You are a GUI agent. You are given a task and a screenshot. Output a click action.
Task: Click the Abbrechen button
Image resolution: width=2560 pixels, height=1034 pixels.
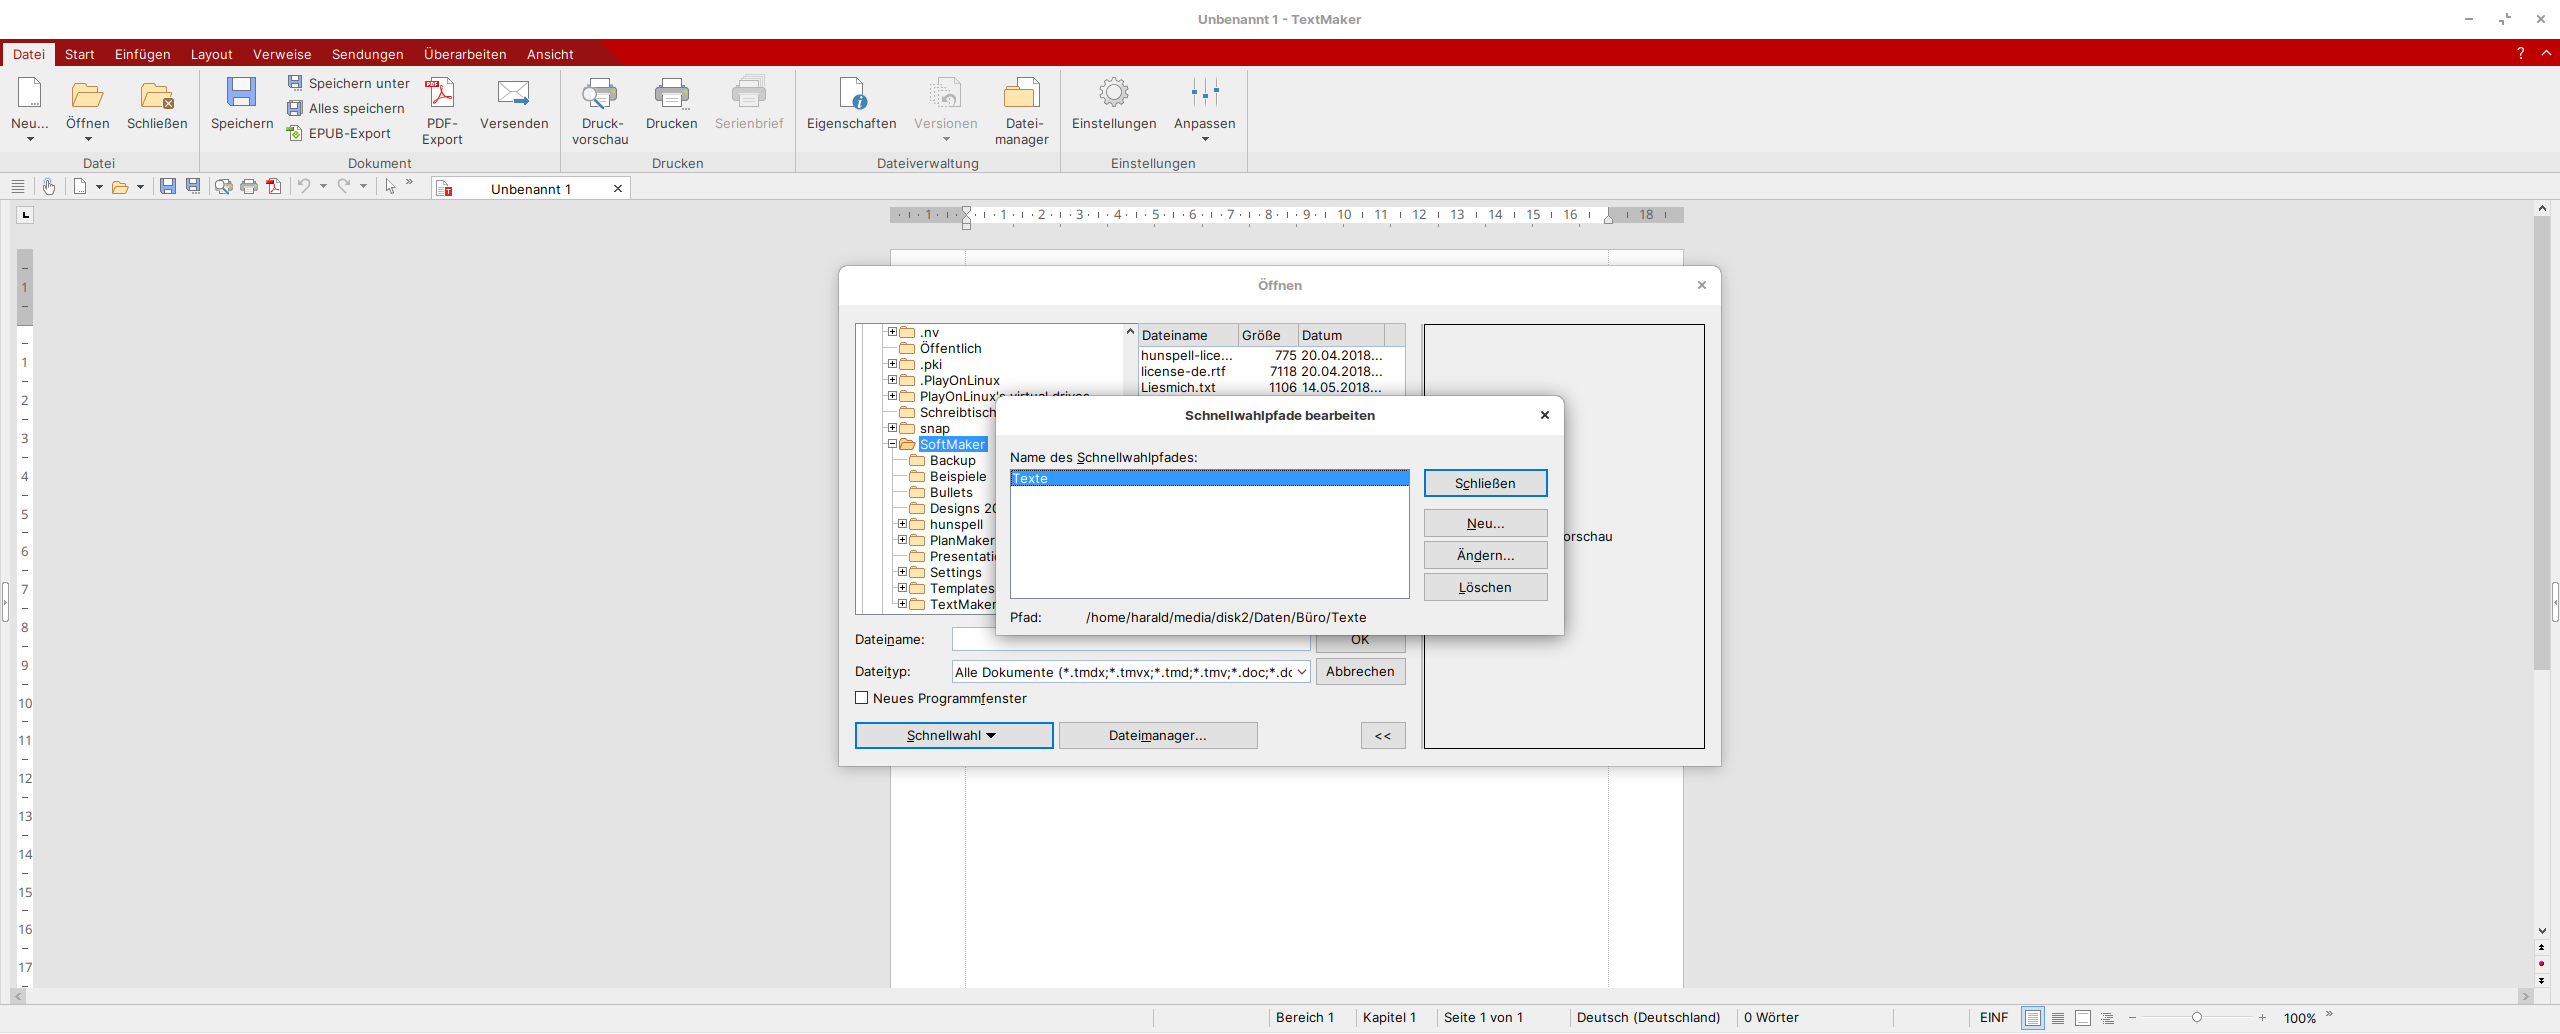[x=1361, y=672]
